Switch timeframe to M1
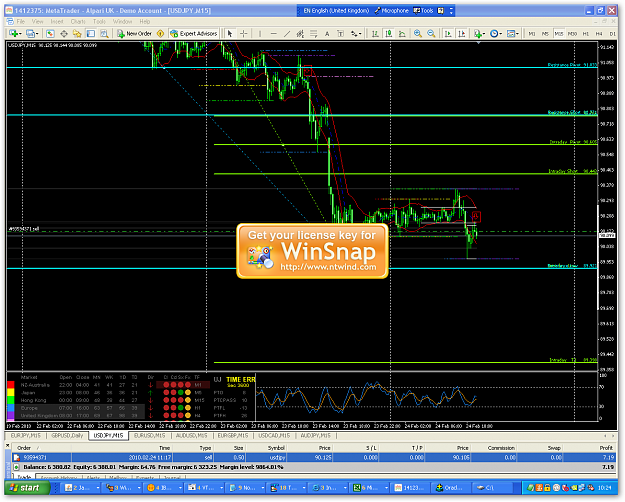The image size is (625, 502). [532, 34]
